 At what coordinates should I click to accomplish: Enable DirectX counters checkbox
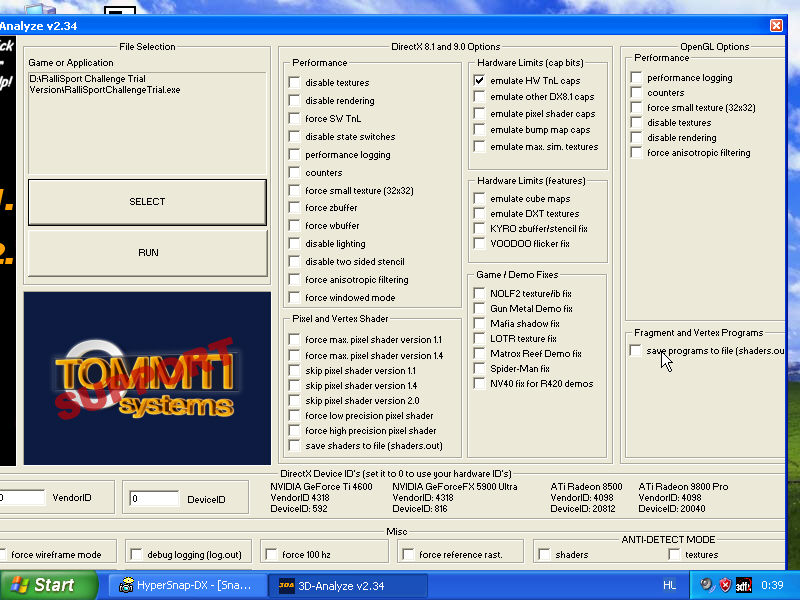click(294, 172)
